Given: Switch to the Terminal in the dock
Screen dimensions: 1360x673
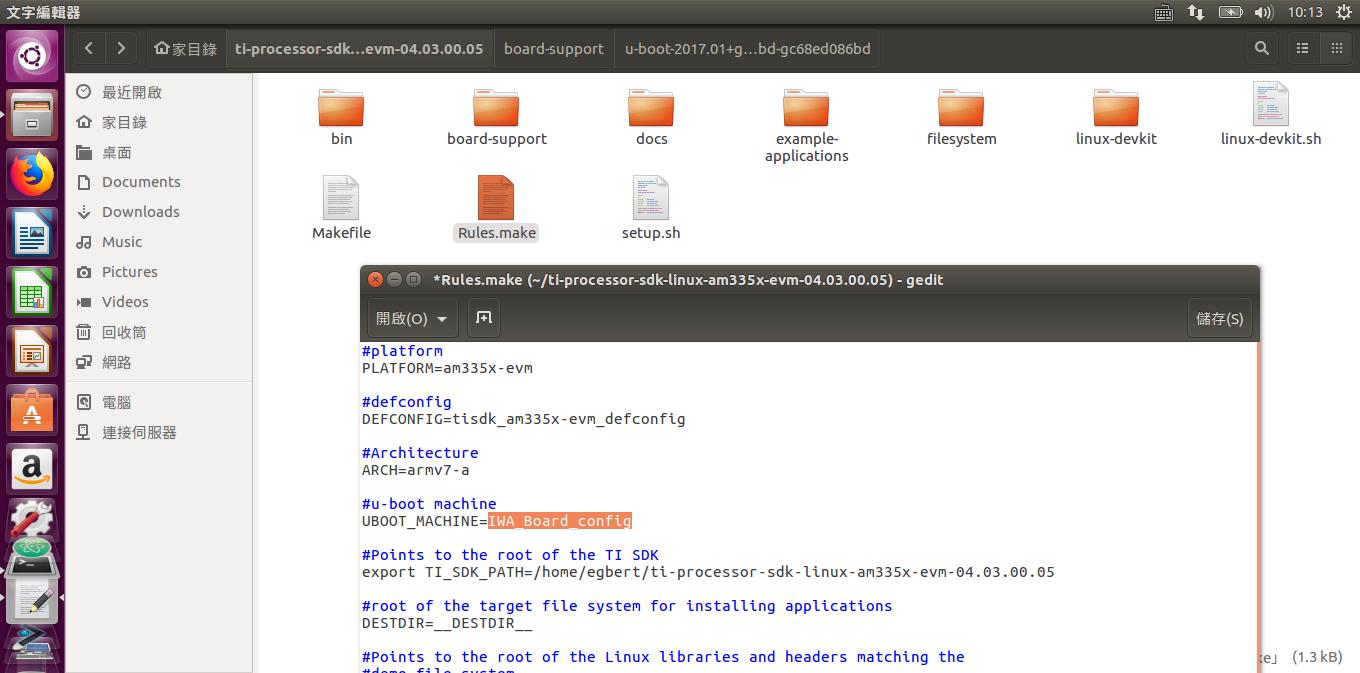Looking at the screenshot, I should point(32,560).
